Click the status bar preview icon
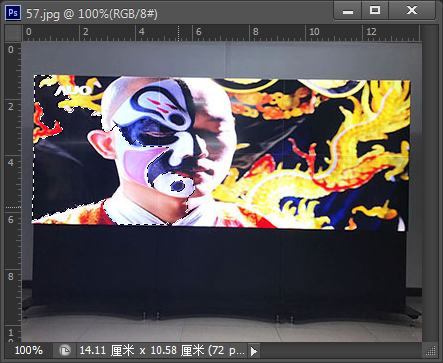Viewport: 443px width, 363px height. click(x=65, y=351)
